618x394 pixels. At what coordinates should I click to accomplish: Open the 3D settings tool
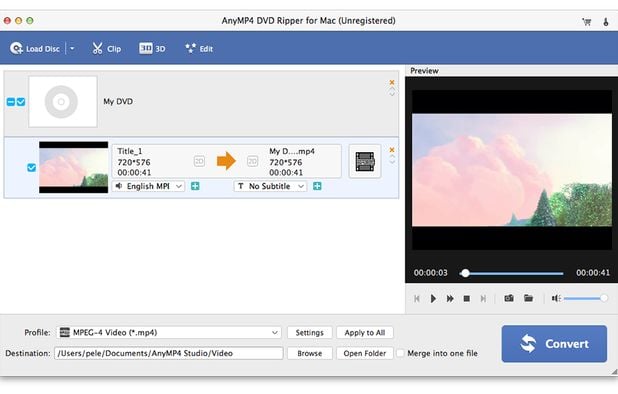coord(152,48)
